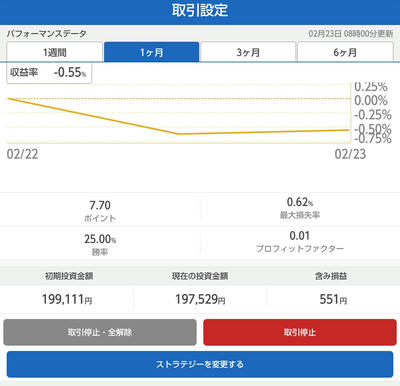
Task: Click the 取引設定 header title
Action: [200, 10]
